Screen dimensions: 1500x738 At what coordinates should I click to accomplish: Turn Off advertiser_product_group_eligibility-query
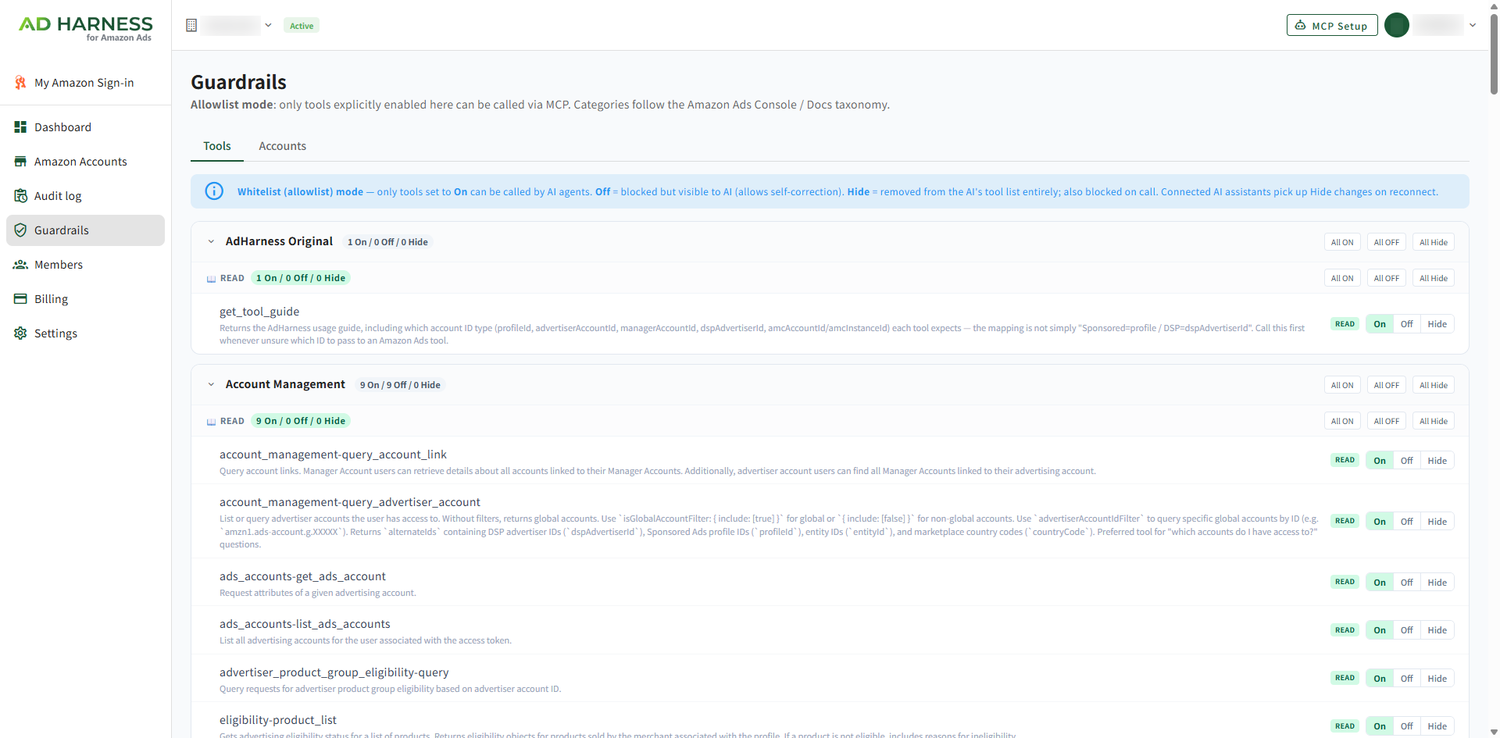(x=1407, y=678)
